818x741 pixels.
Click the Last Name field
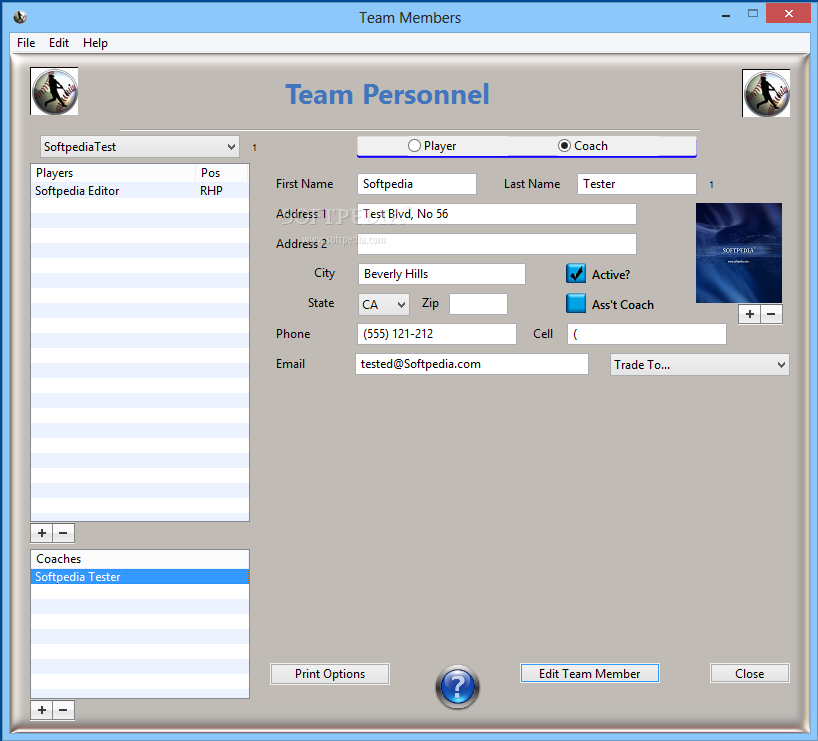(x=636, y=184)
